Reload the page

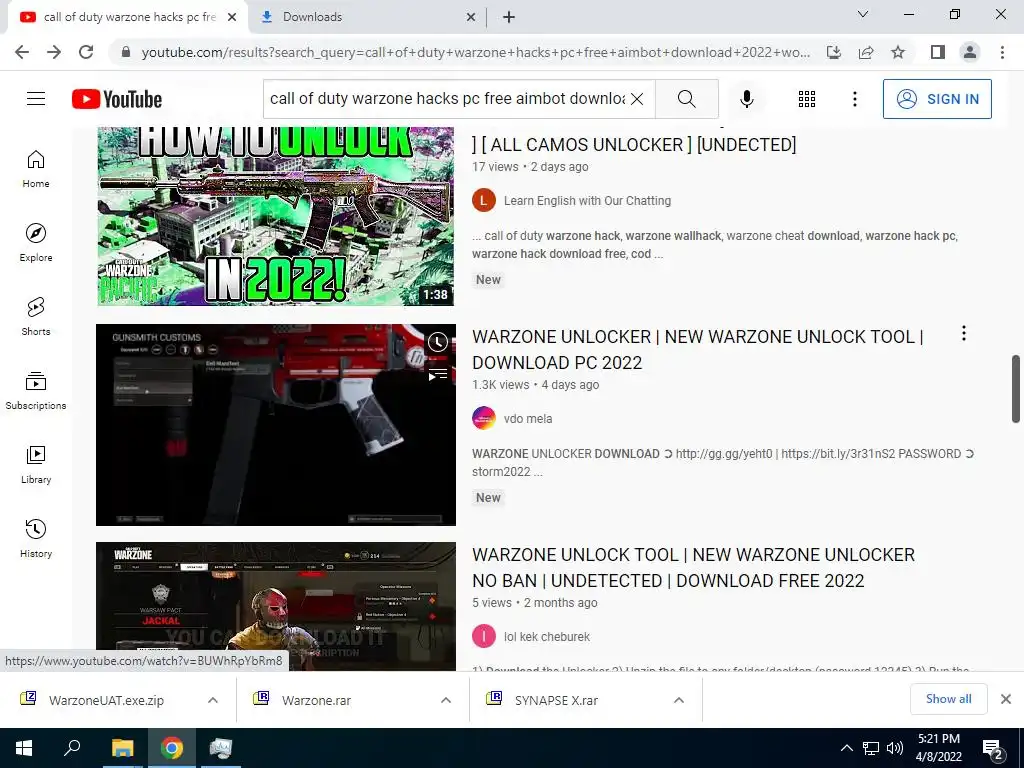point(86,52)
